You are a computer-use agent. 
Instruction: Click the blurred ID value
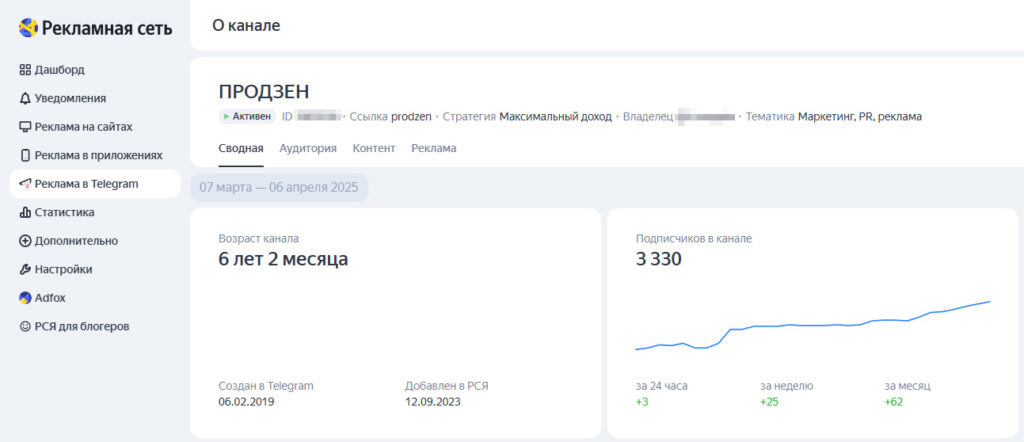[319, 117]
